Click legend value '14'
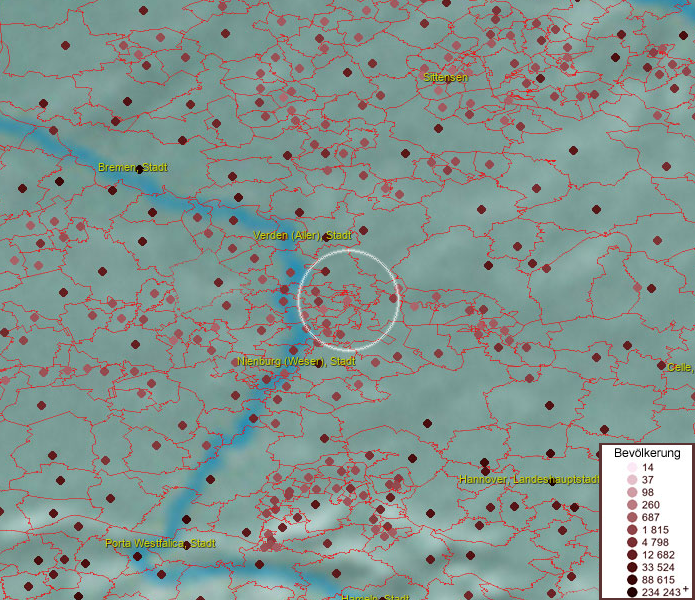This screenshot has height=600, width=695. click(647, 467)
